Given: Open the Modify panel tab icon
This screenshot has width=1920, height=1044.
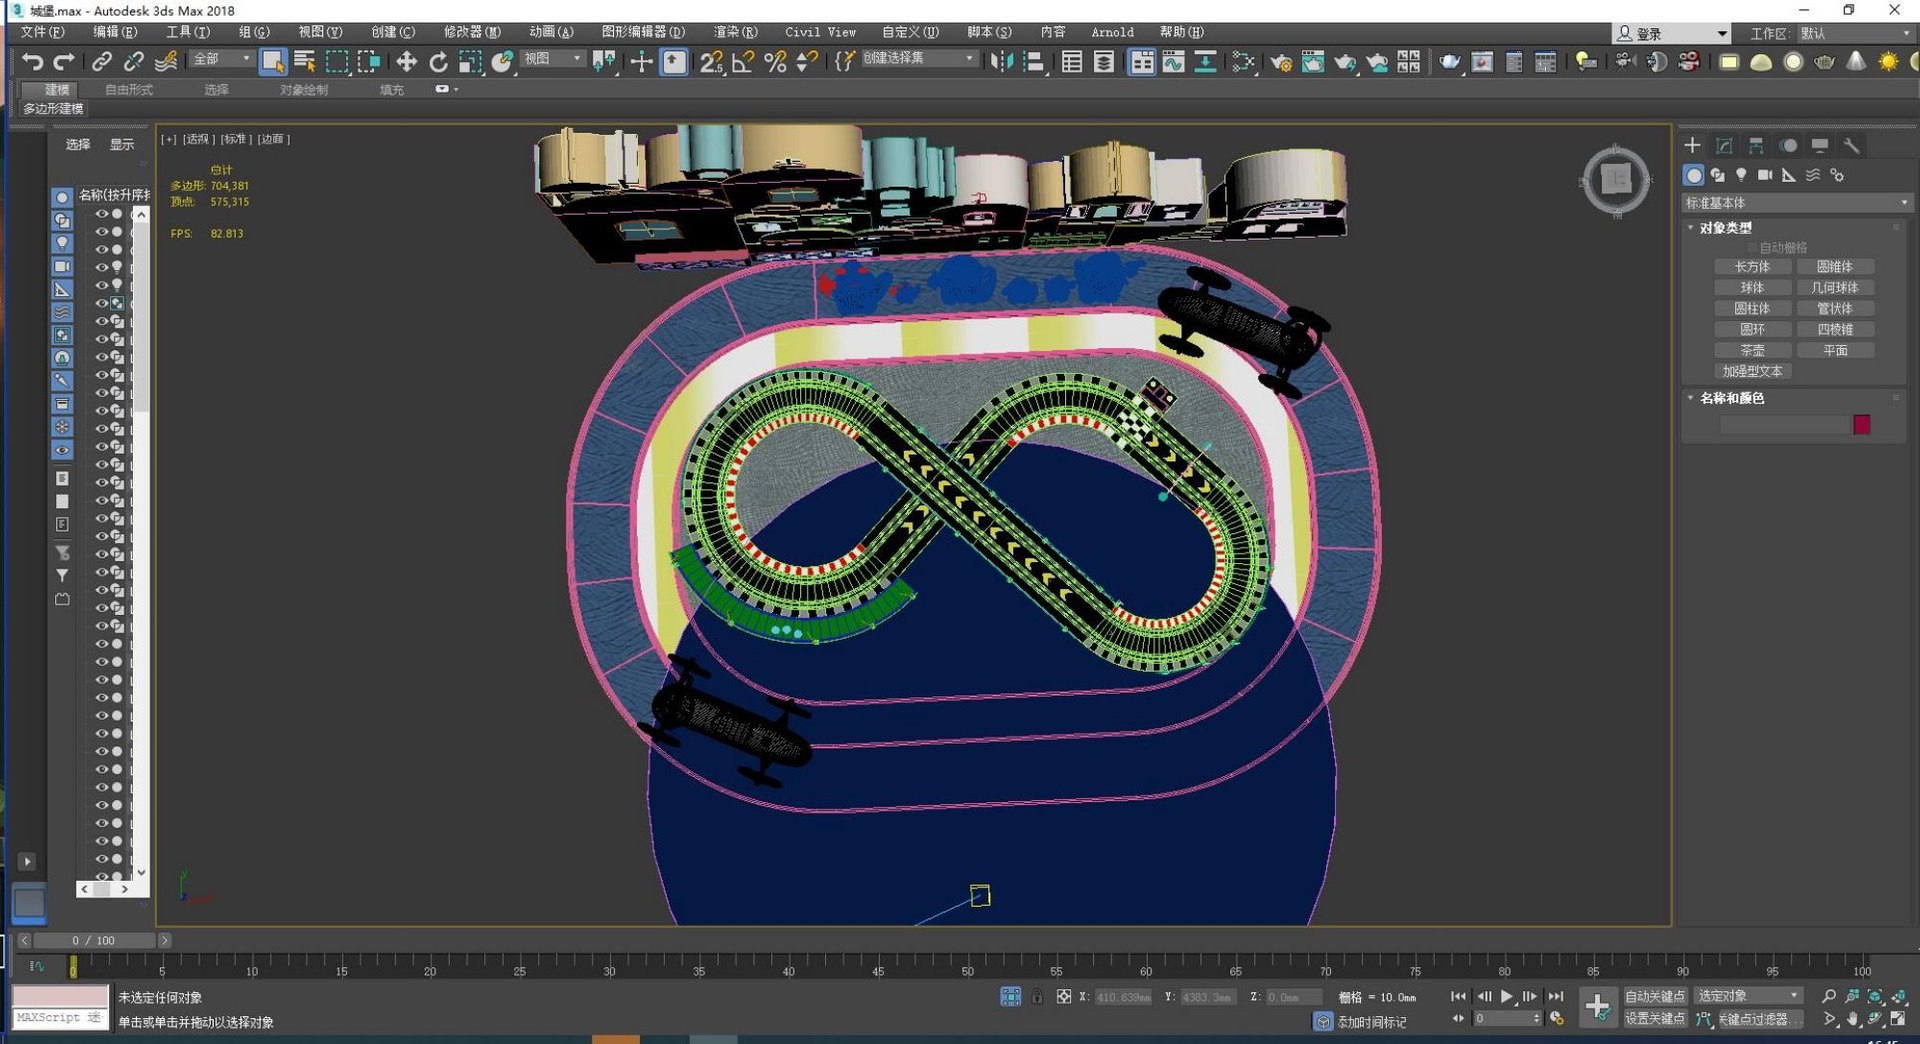Looking at the screenshot, I should point(1724,146).
